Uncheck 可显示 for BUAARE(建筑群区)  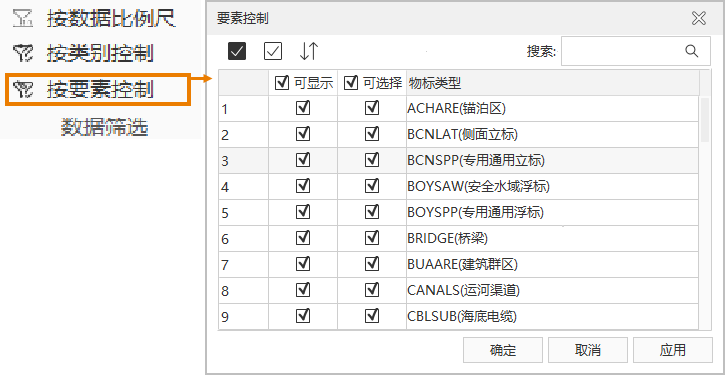pyautogui.click(x=303, y=264)
